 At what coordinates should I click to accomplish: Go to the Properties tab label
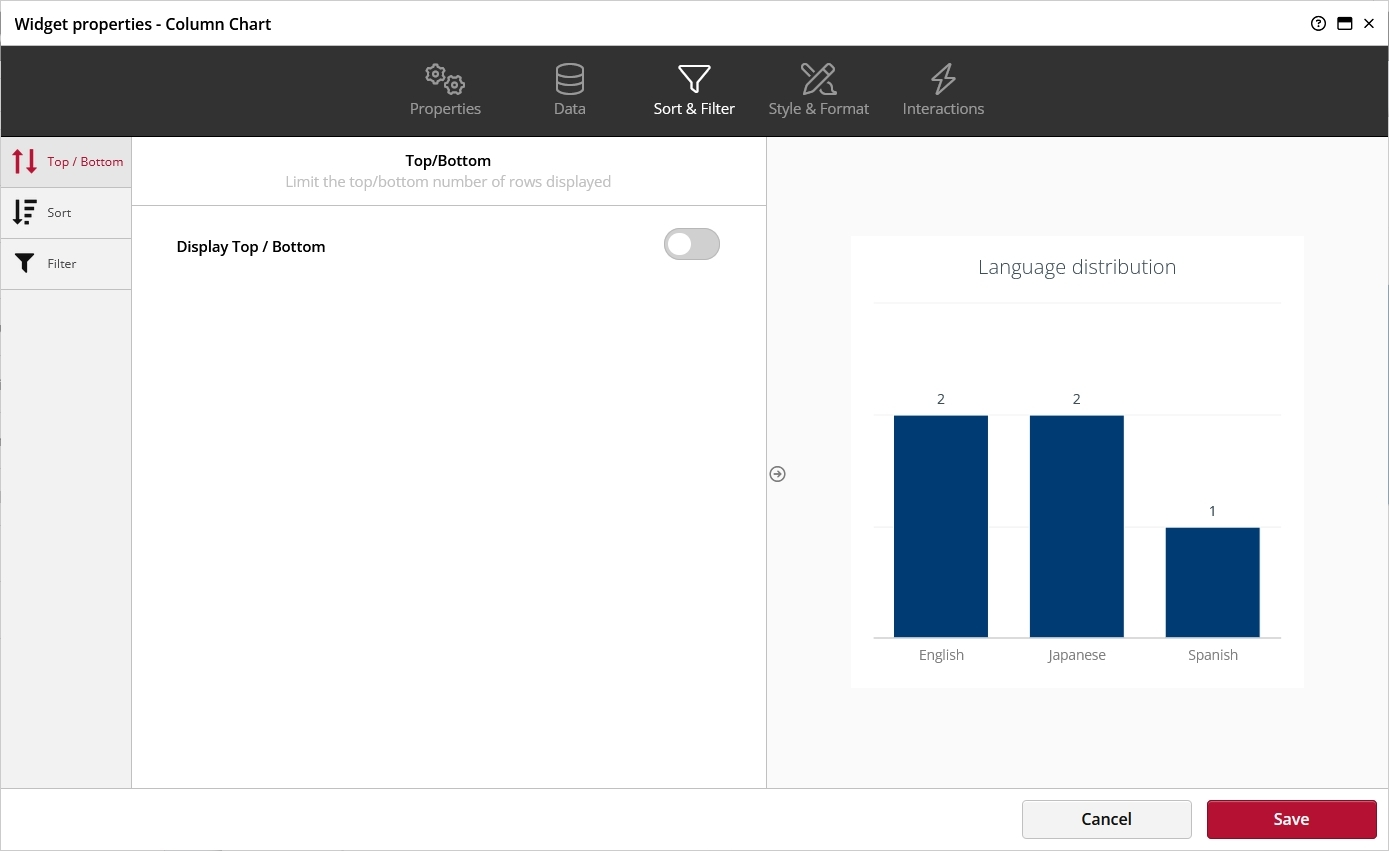tap(445, 108)
